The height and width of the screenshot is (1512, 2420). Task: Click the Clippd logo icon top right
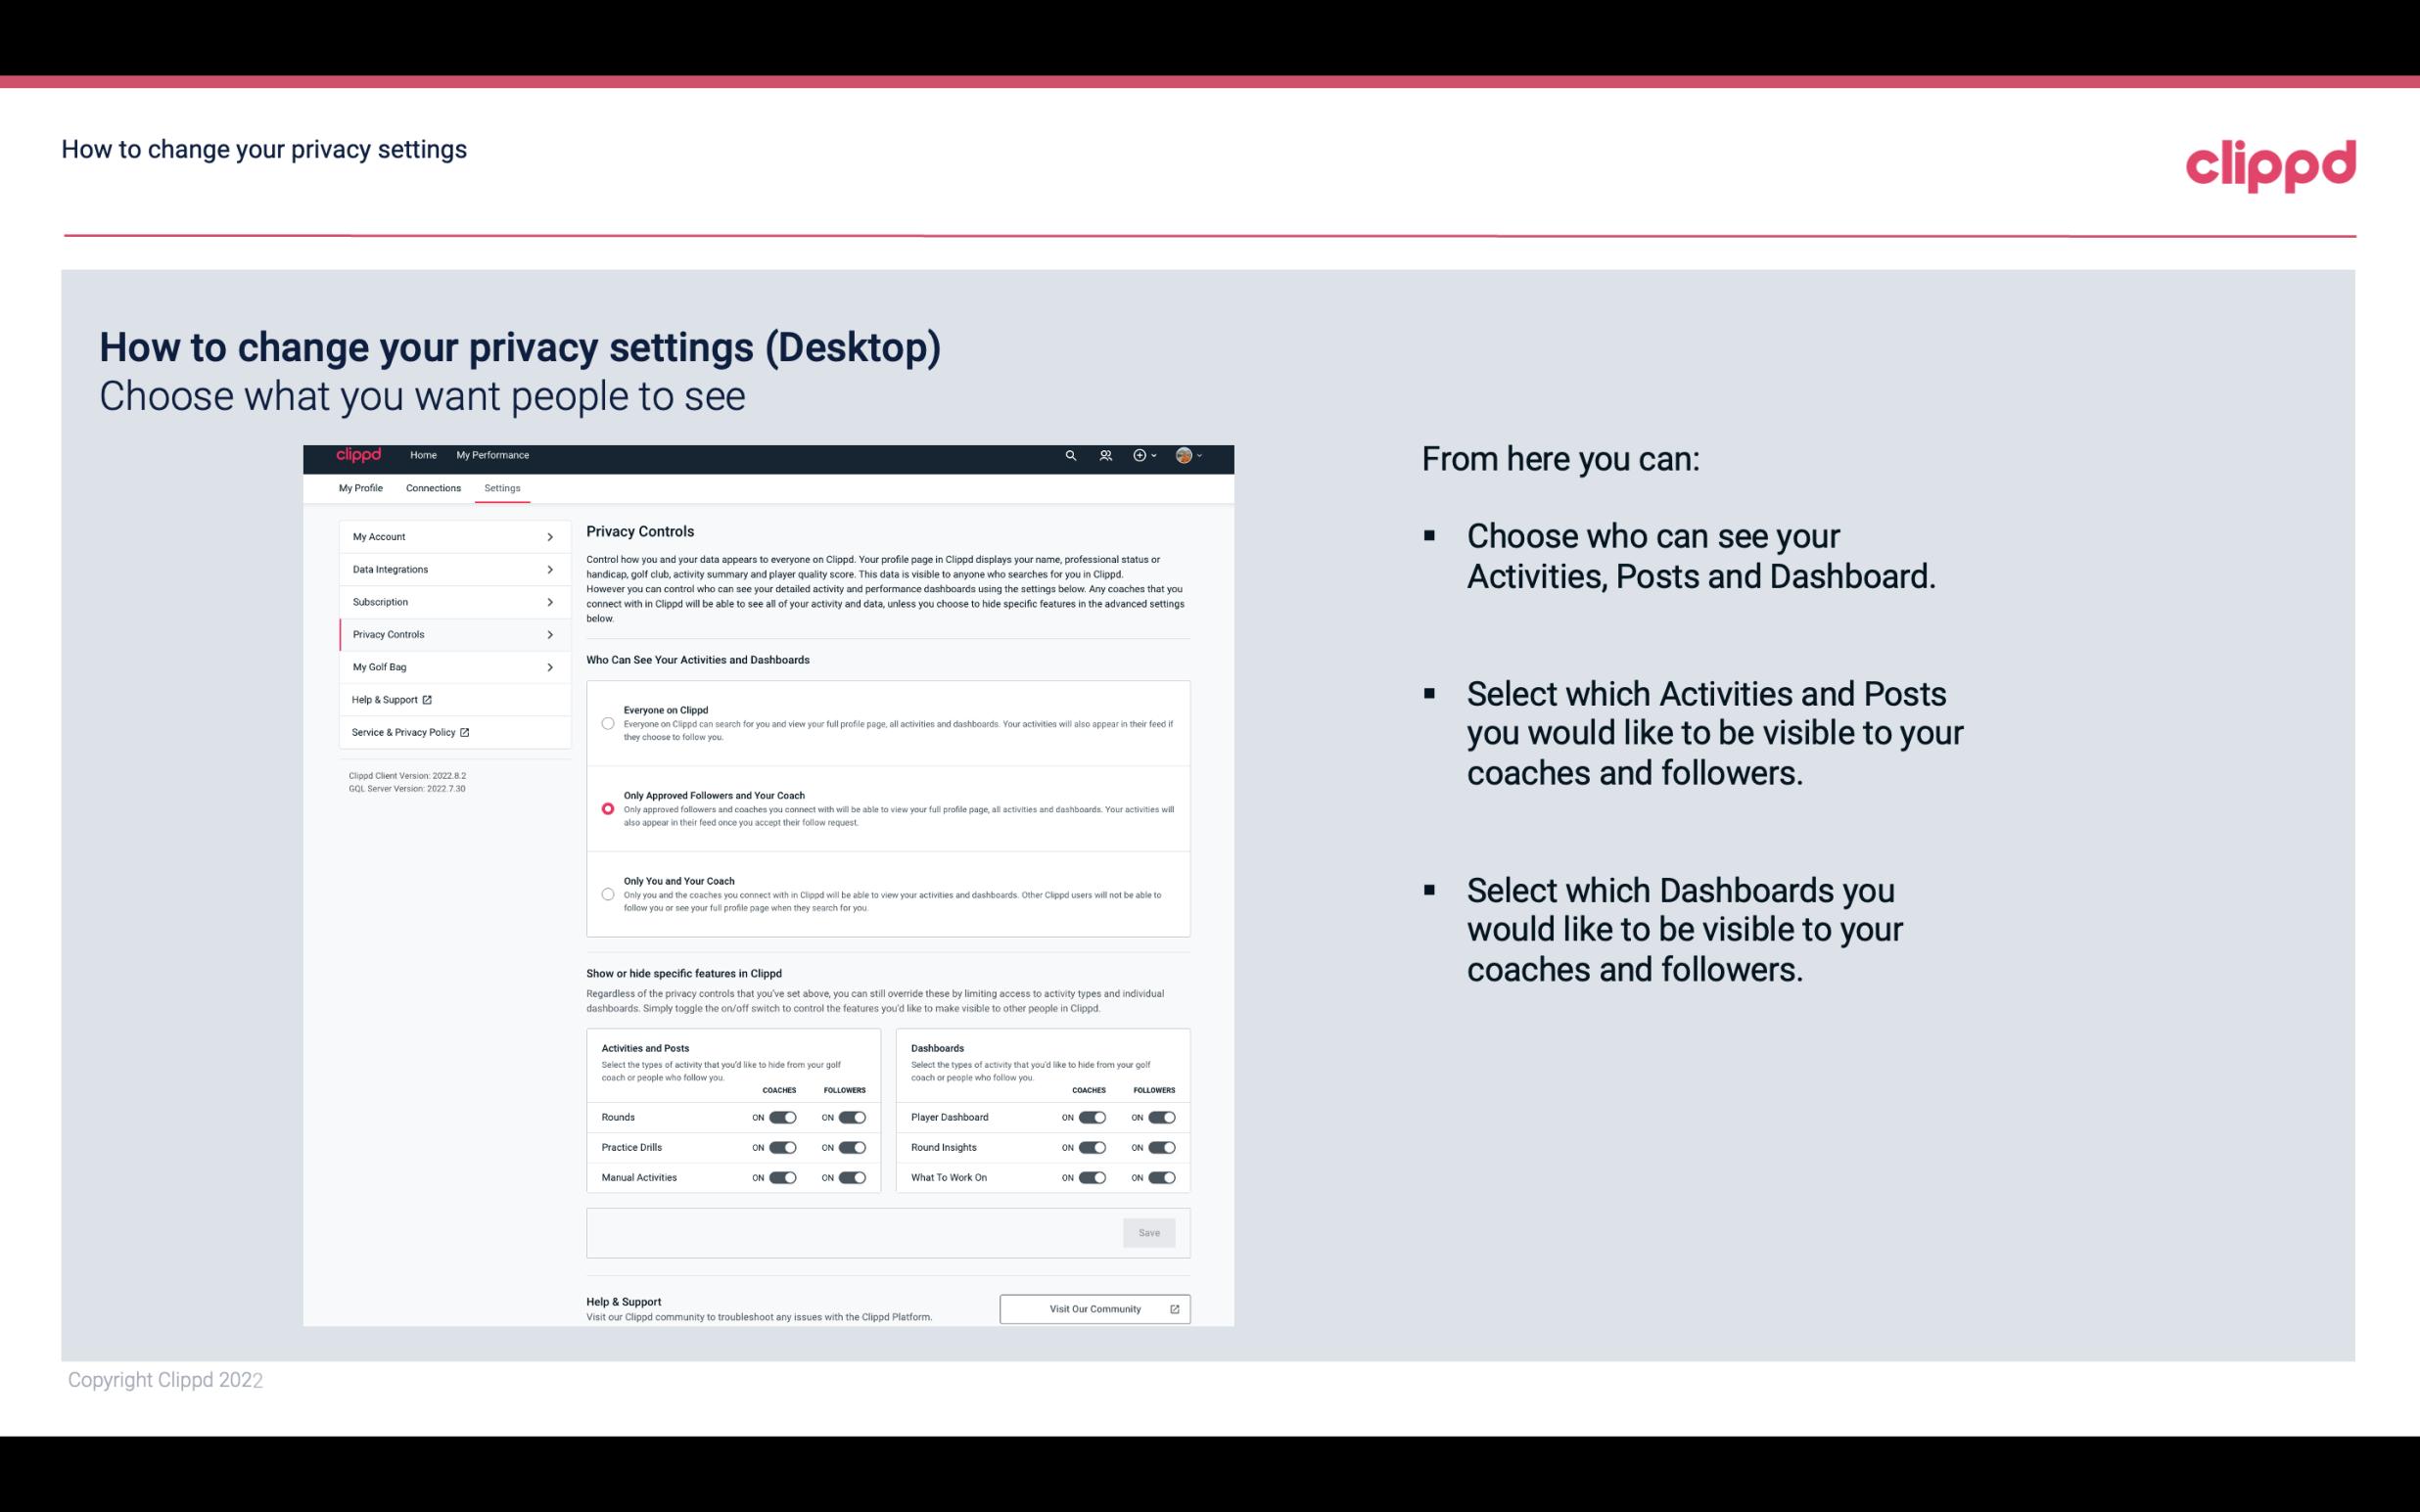pos(2268,163)
